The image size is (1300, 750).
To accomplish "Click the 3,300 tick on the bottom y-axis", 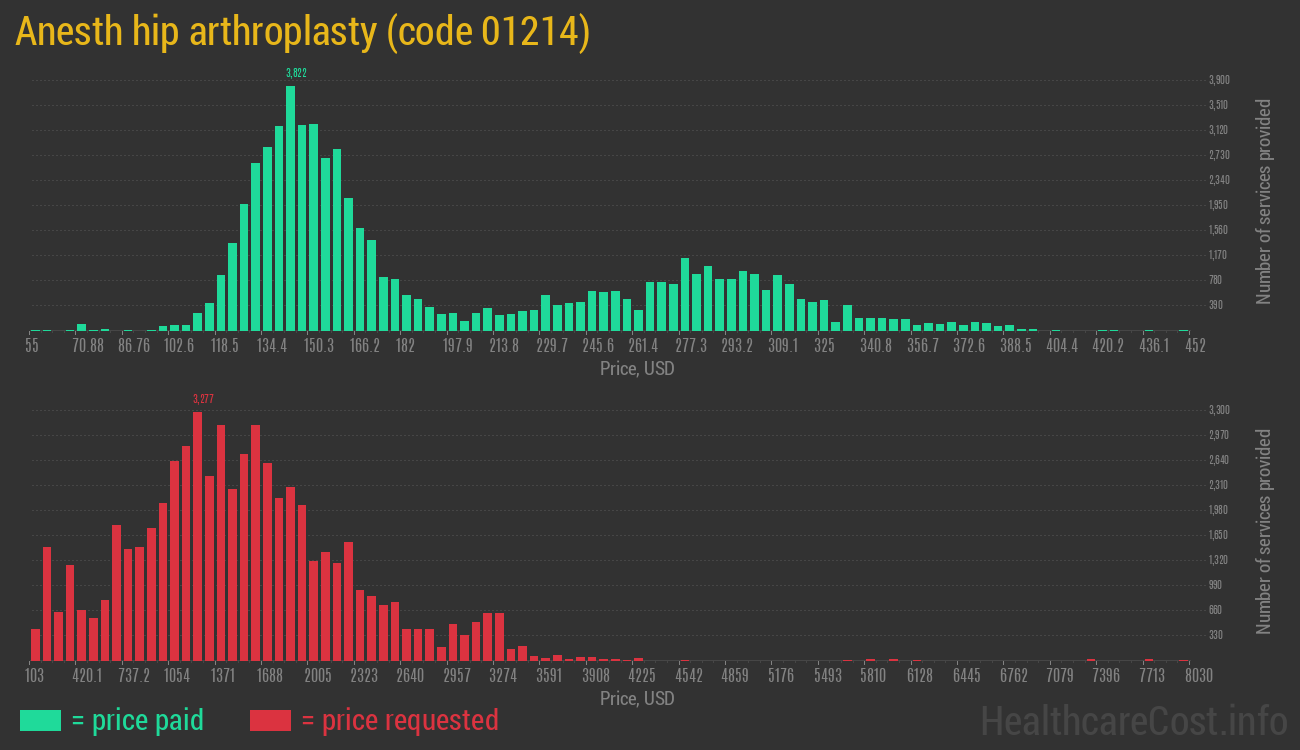I will (x=1218, y=410).
